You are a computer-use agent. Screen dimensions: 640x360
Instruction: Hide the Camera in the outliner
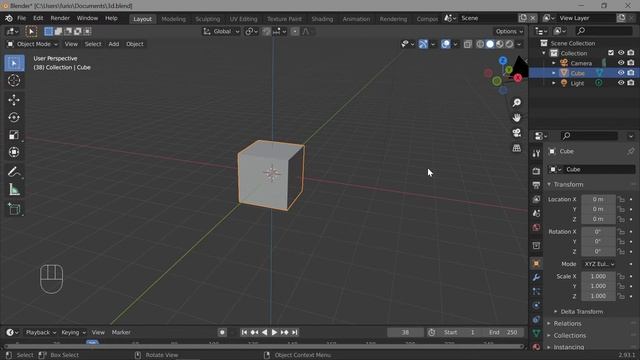click(621, 63)
